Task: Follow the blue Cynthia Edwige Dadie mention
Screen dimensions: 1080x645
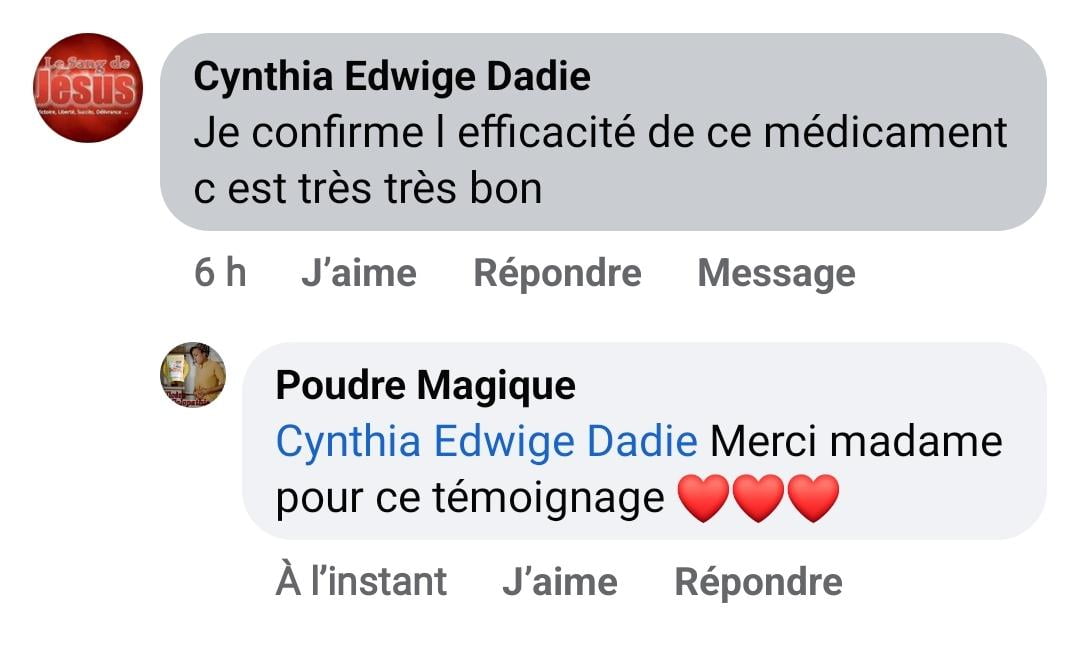Action: tap(486, 441)
